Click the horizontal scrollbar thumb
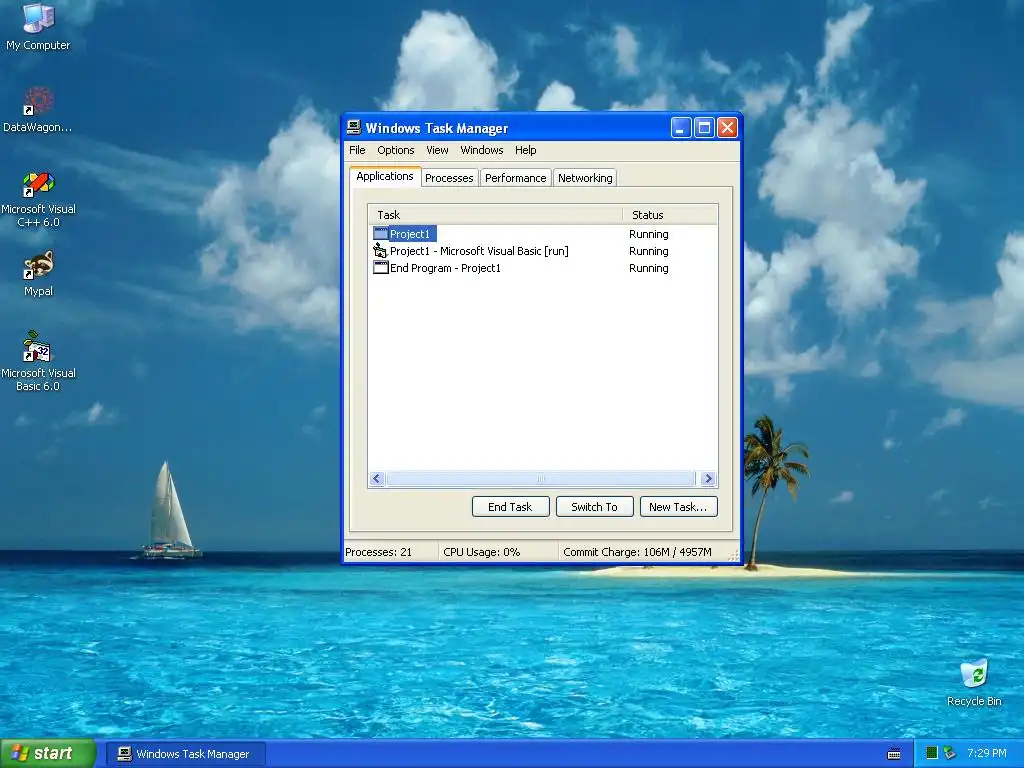 click(x=541, y=479)
